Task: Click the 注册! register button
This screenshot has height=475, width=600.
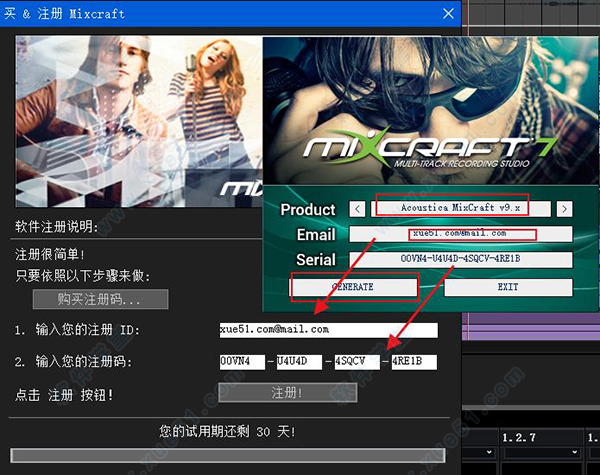Action: click(288, 393)
